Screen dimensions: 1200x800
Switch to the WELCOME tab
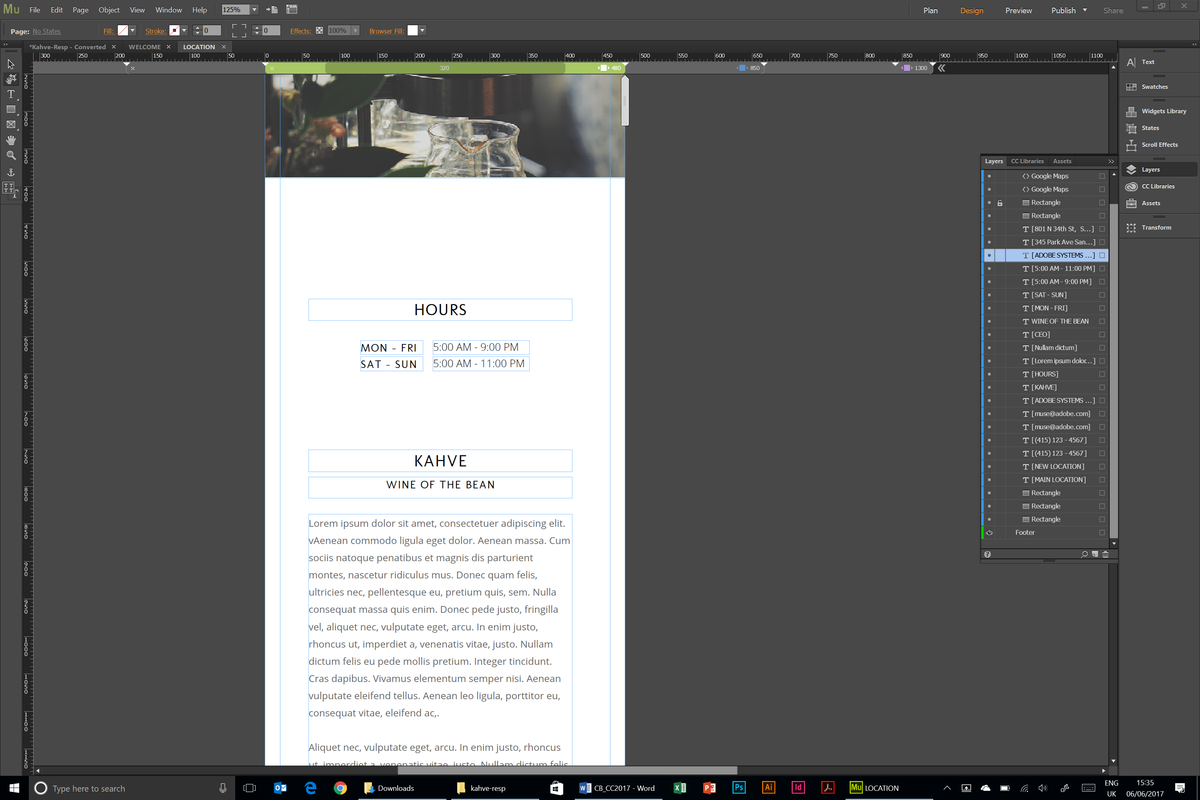pos(147,46)
